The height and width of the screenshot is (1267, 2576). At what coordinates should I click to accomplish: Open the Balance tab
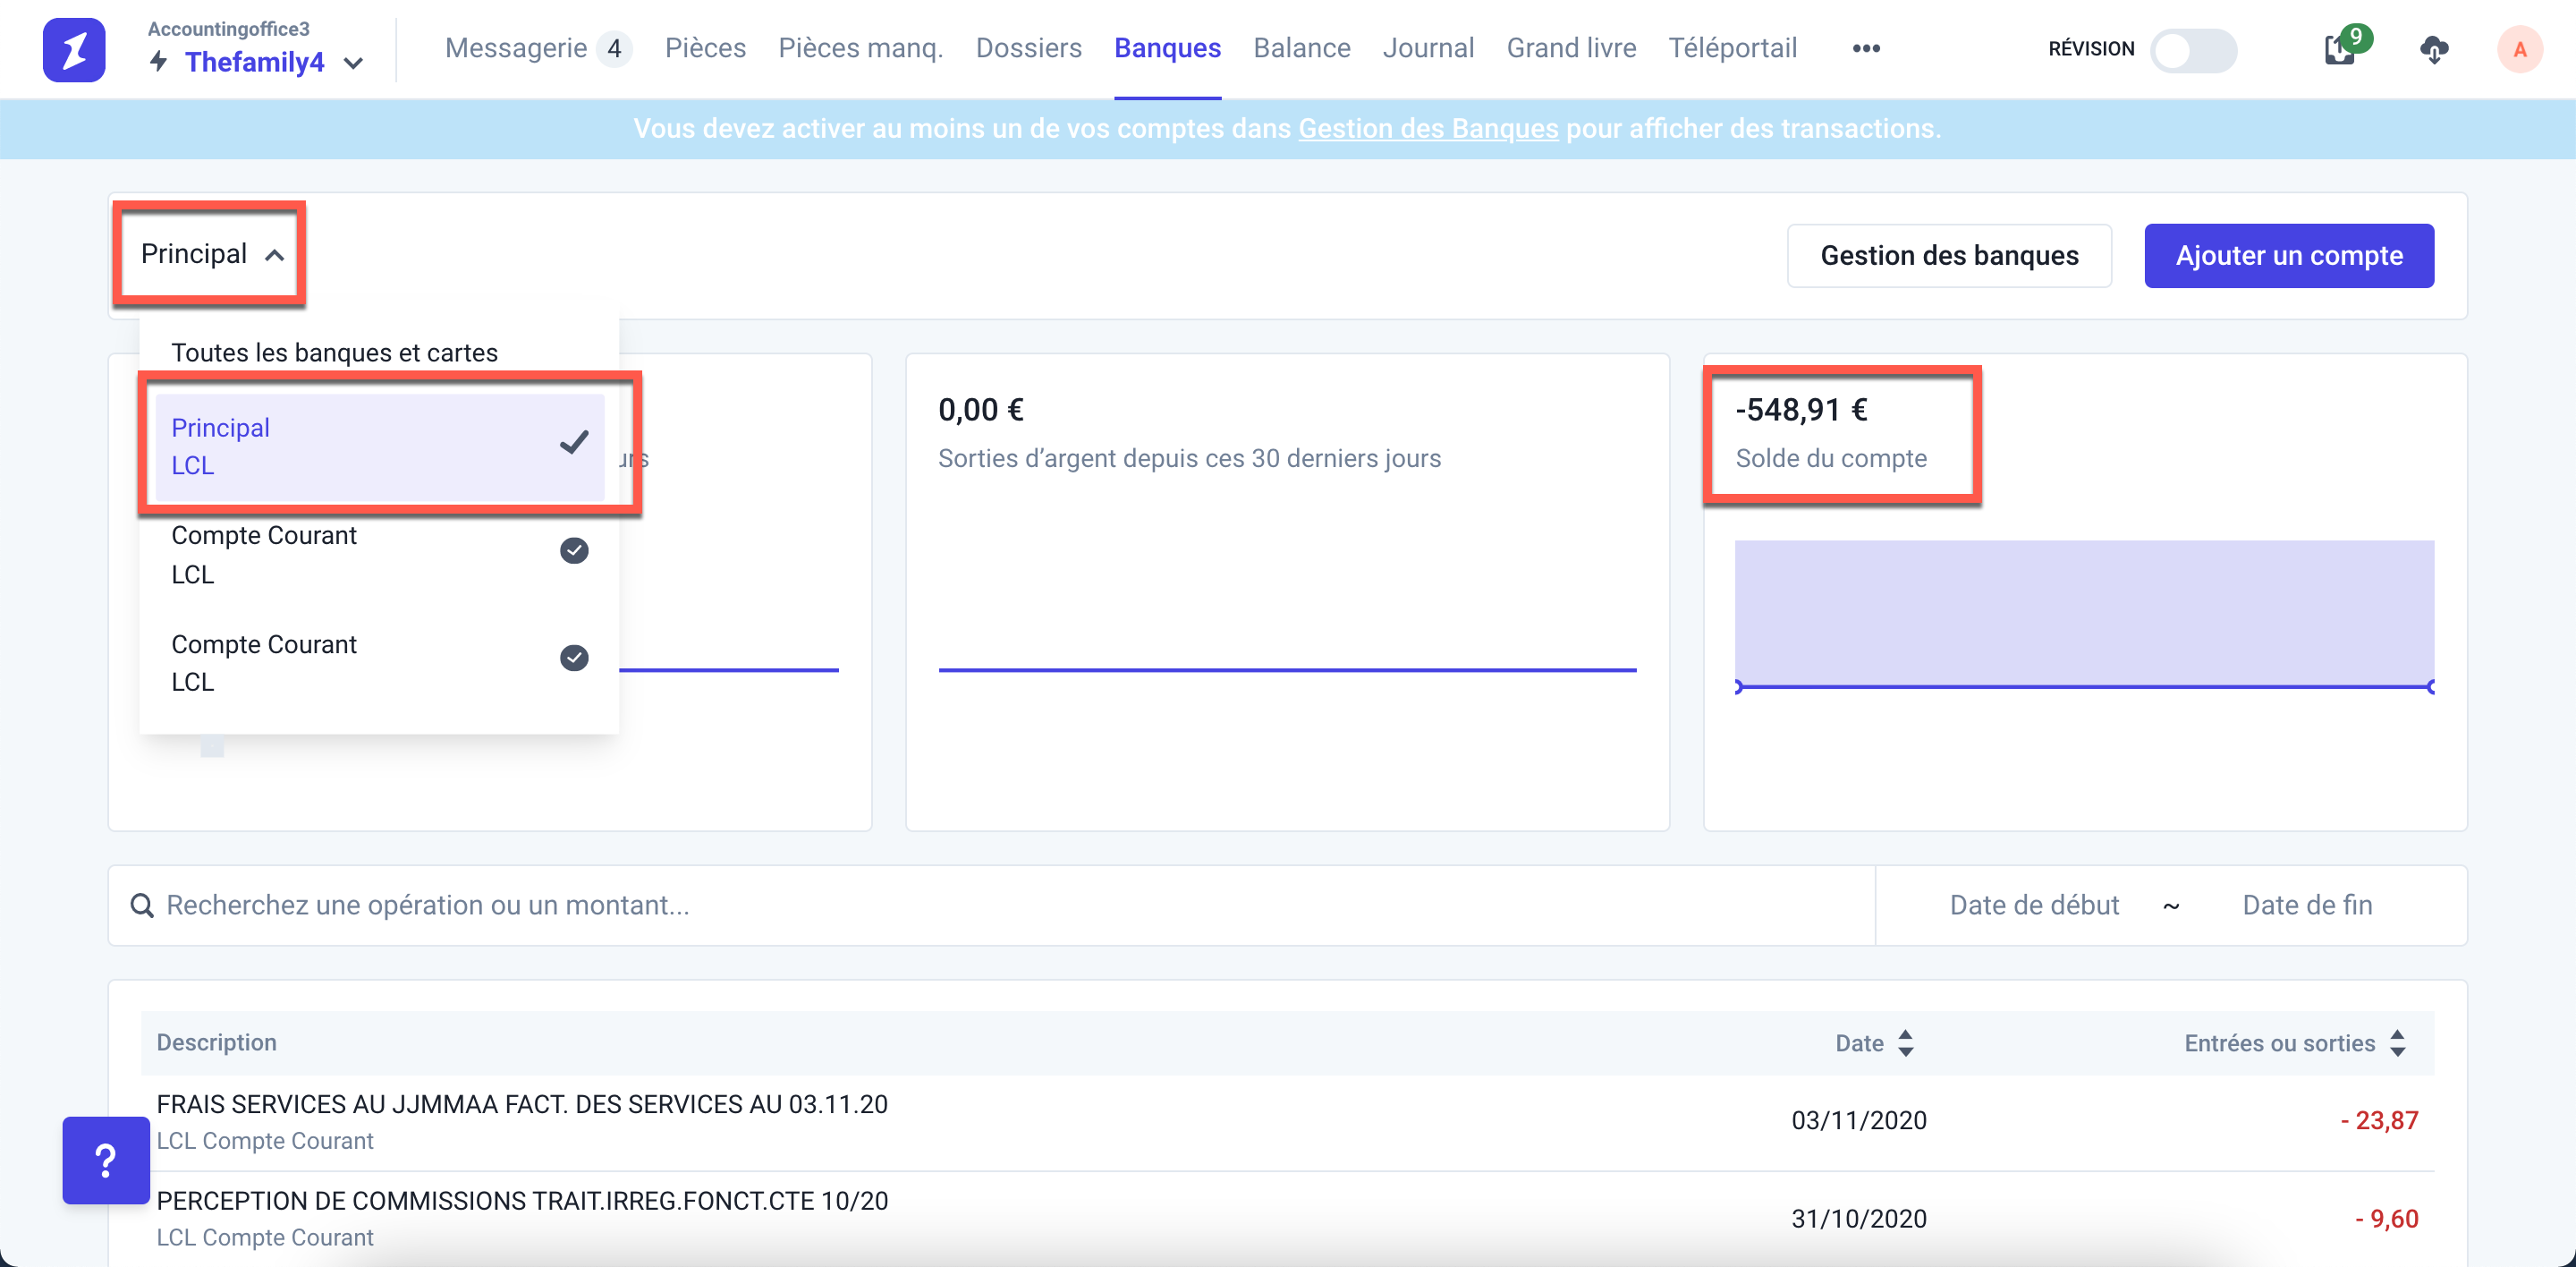[1301, 48]
